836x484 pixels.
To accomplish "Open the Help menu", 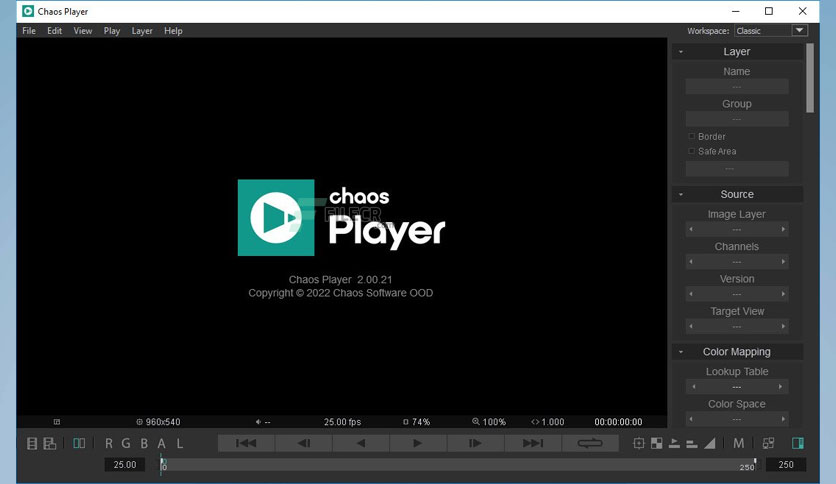I will [x=173, y=31].
